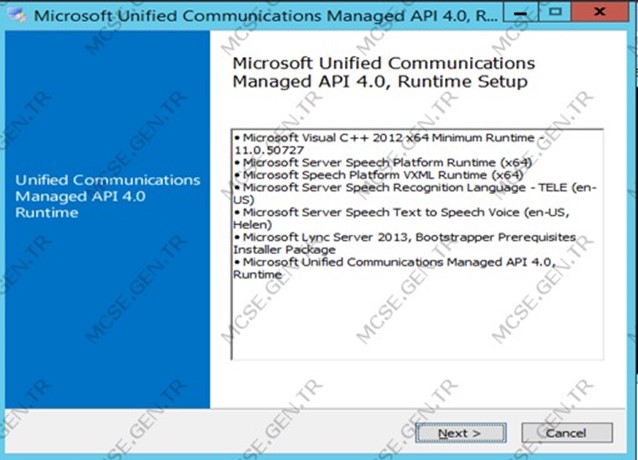
Task: Close the setup window
Action: pyautogui.click(x=599, y=12)
